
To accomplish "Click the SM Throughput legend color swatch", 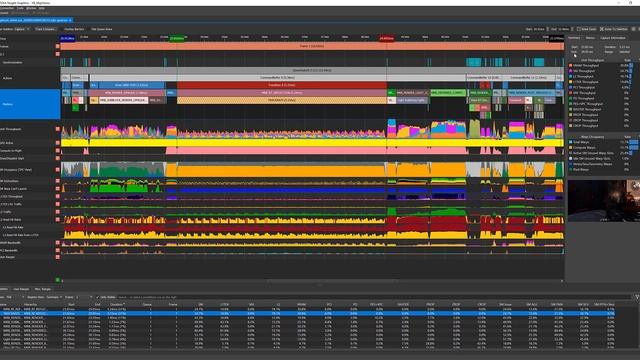I will pos(571,71).
